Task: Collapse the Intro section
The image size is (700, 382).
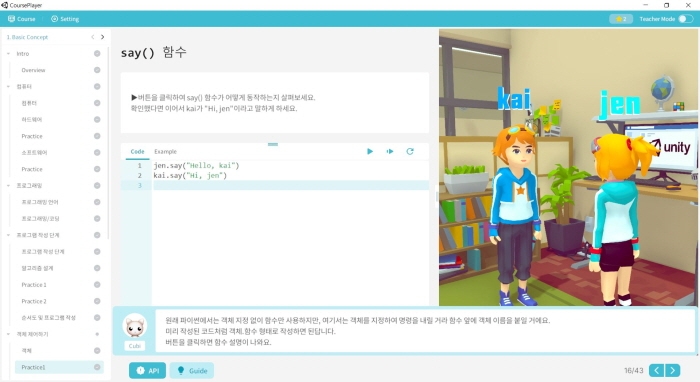Action: click(8, 54)
